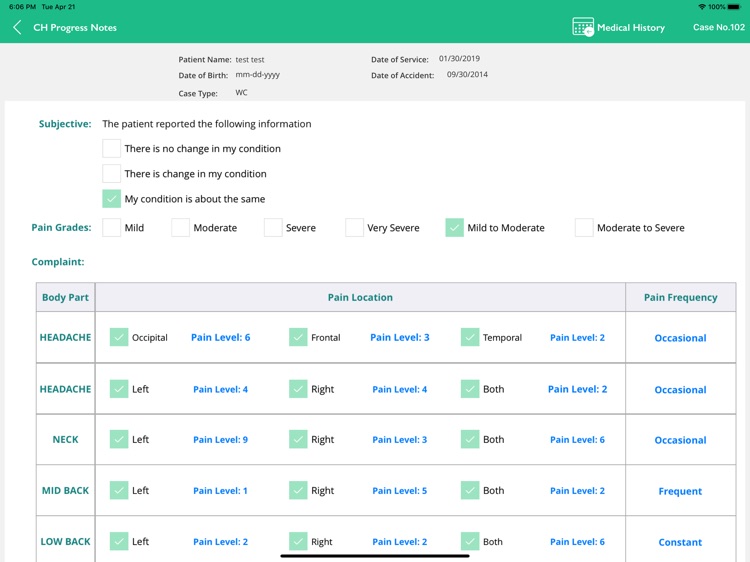Check 'There is change in my condition'

coord(112,173)
